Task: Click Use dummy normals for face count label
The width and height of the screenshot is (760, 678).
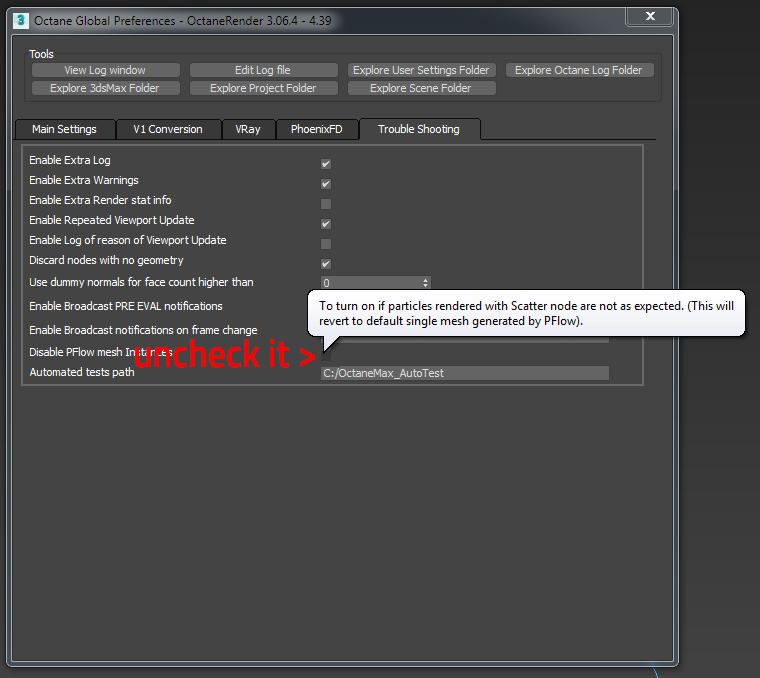Action: [141, 282]
